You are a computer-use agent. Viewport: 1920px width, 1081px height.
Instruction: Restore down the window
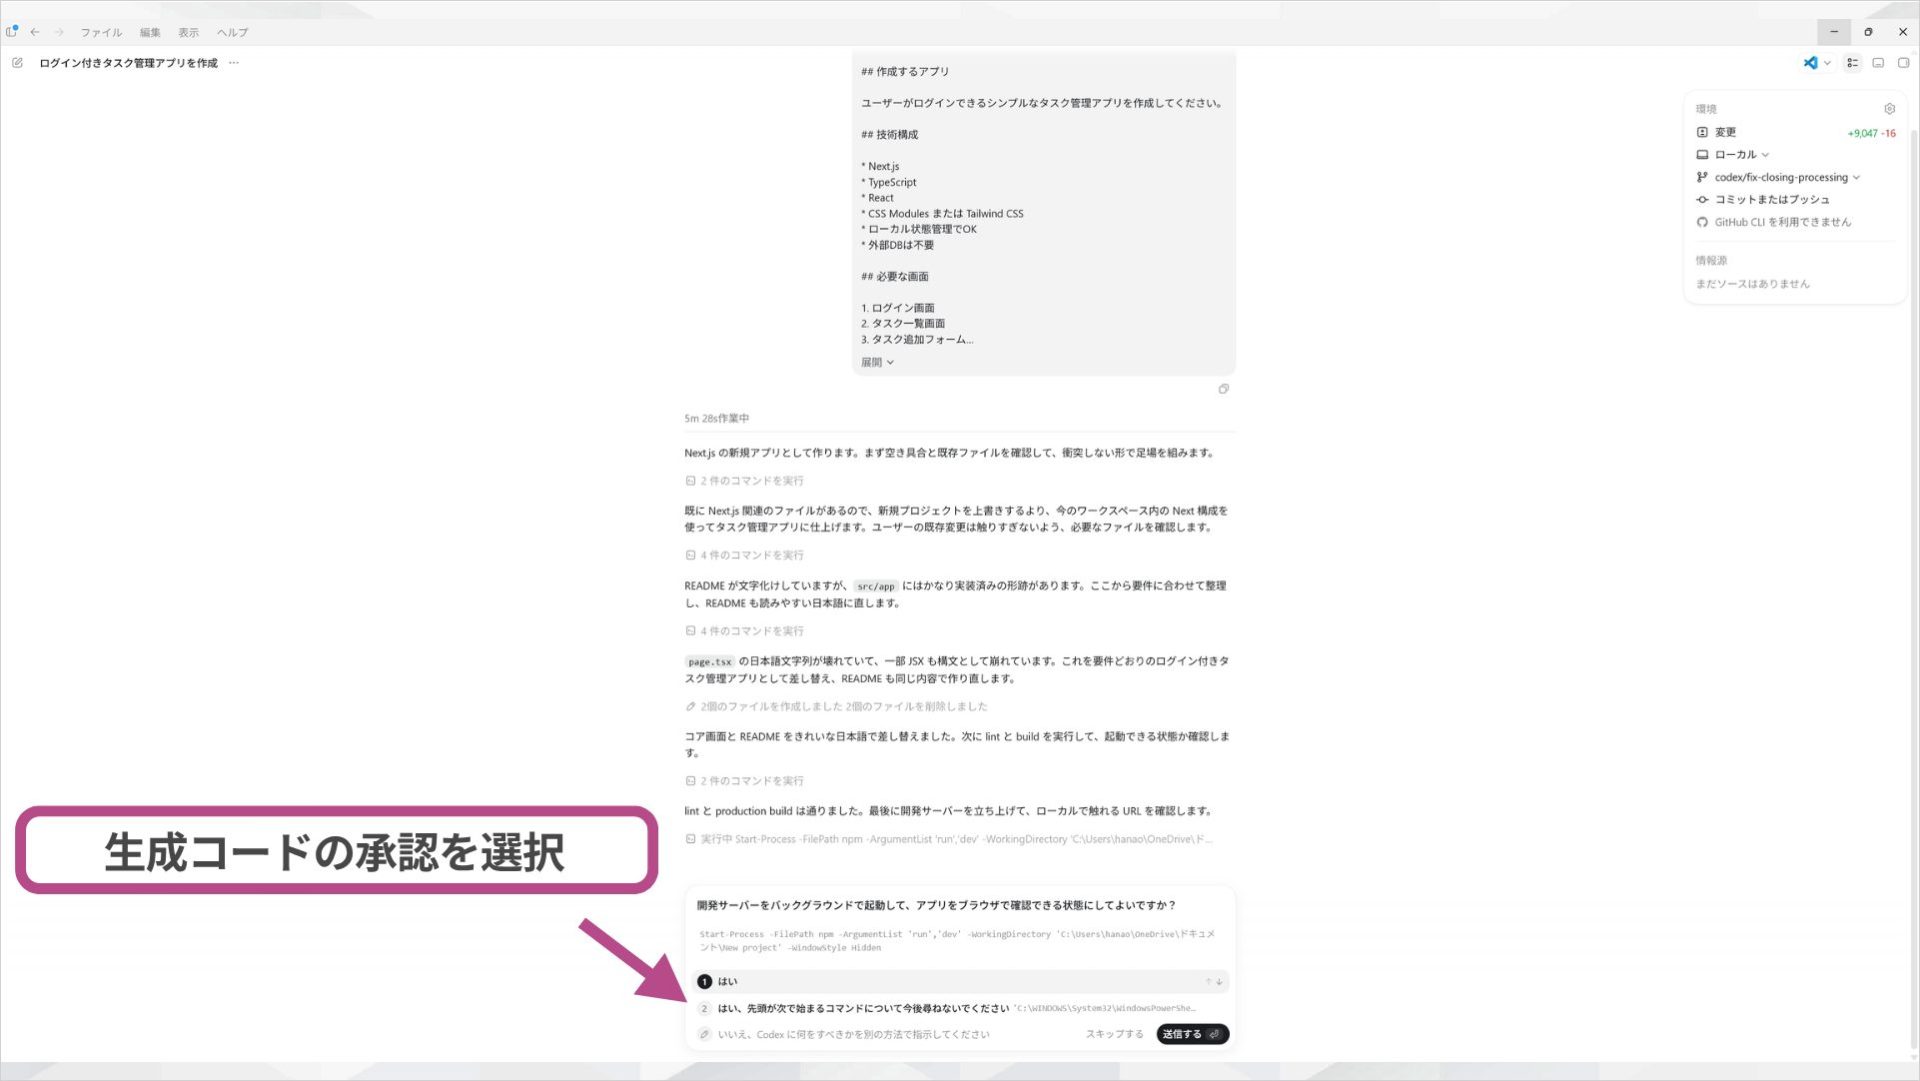point(1868,32)
